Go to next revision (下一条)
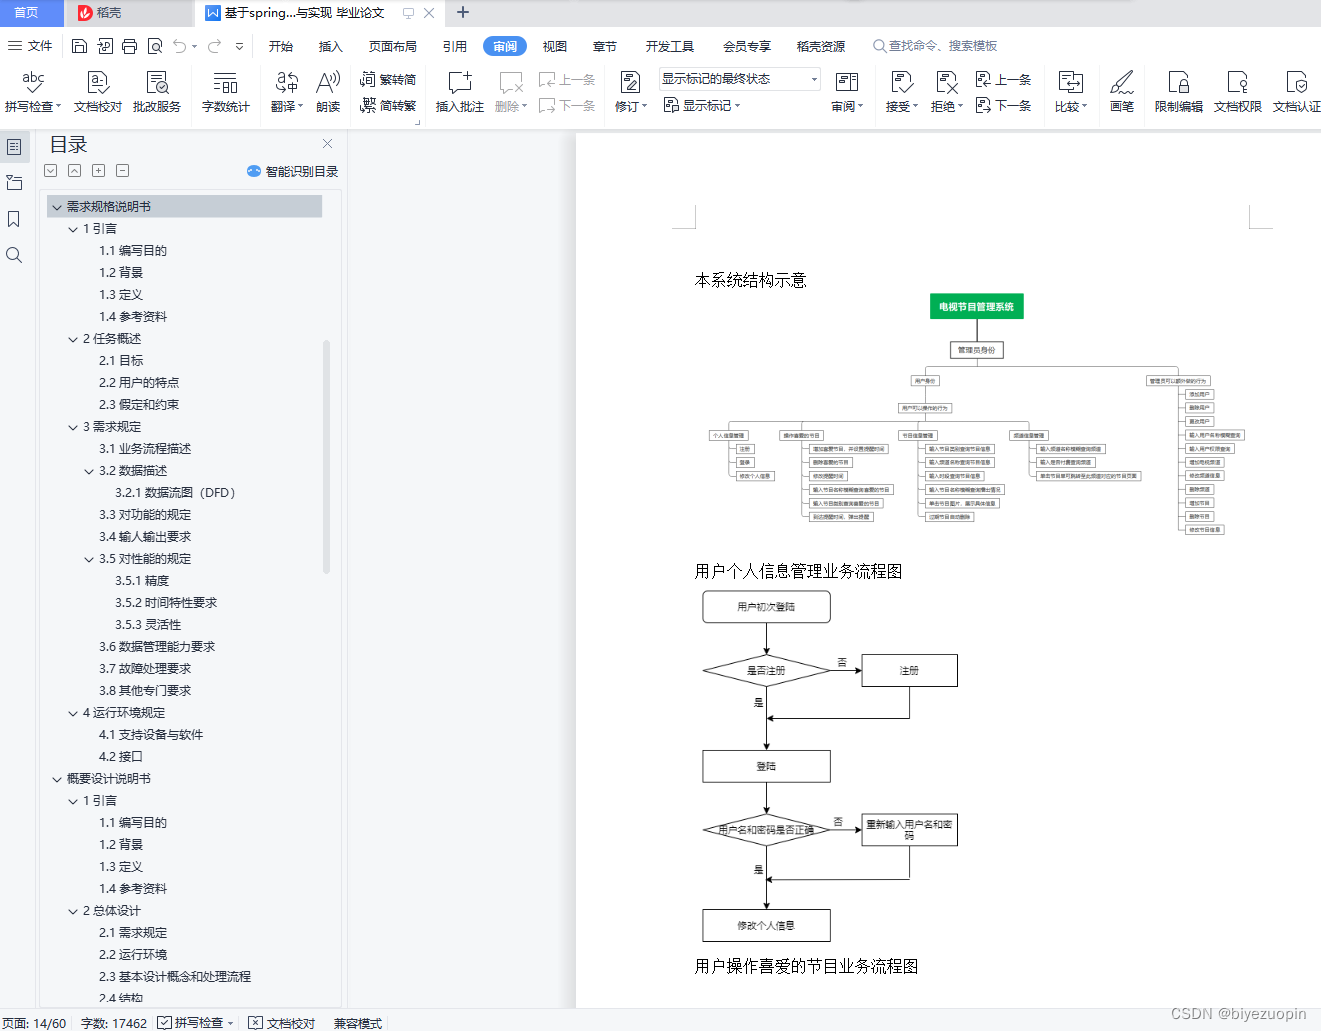The width and height of the screenshot is (1321, 1031). (1003, 105)
